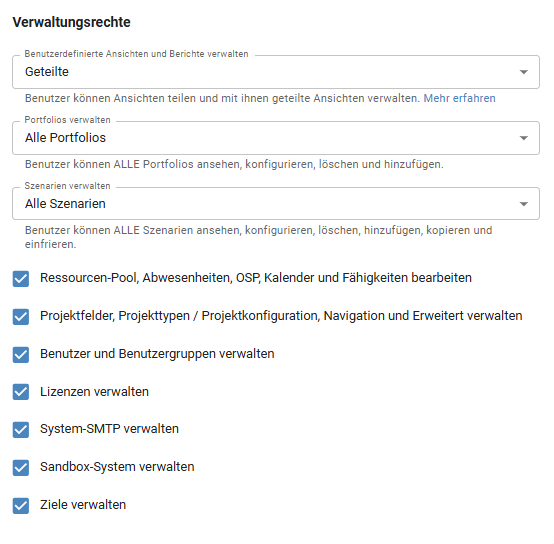Open the Portfolios verwalten combo box
The height and width of the screenshot is (544, 554).
click(276, 138)
